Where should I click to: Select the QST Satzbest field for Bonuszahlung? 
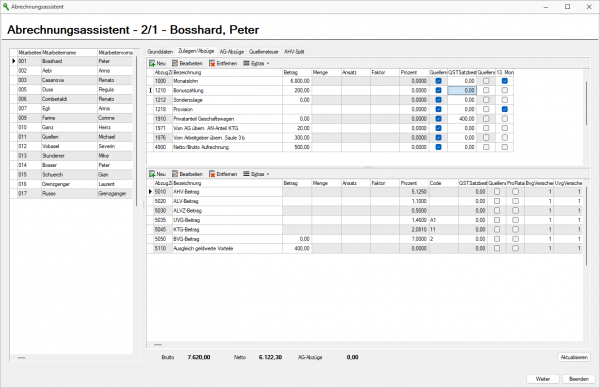pos(462,91)
